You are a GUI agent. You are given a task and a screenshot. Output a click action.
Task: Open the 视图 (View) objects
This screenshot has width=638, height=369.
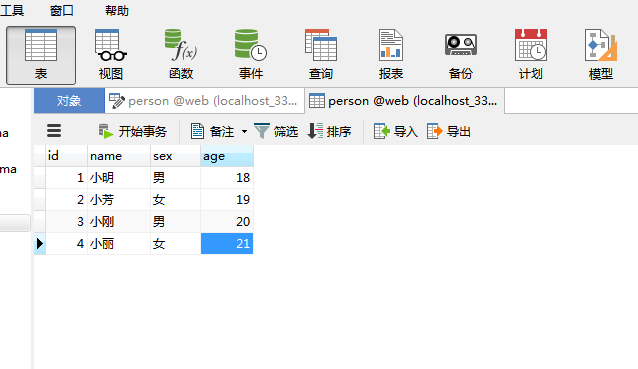pos(111,55)
